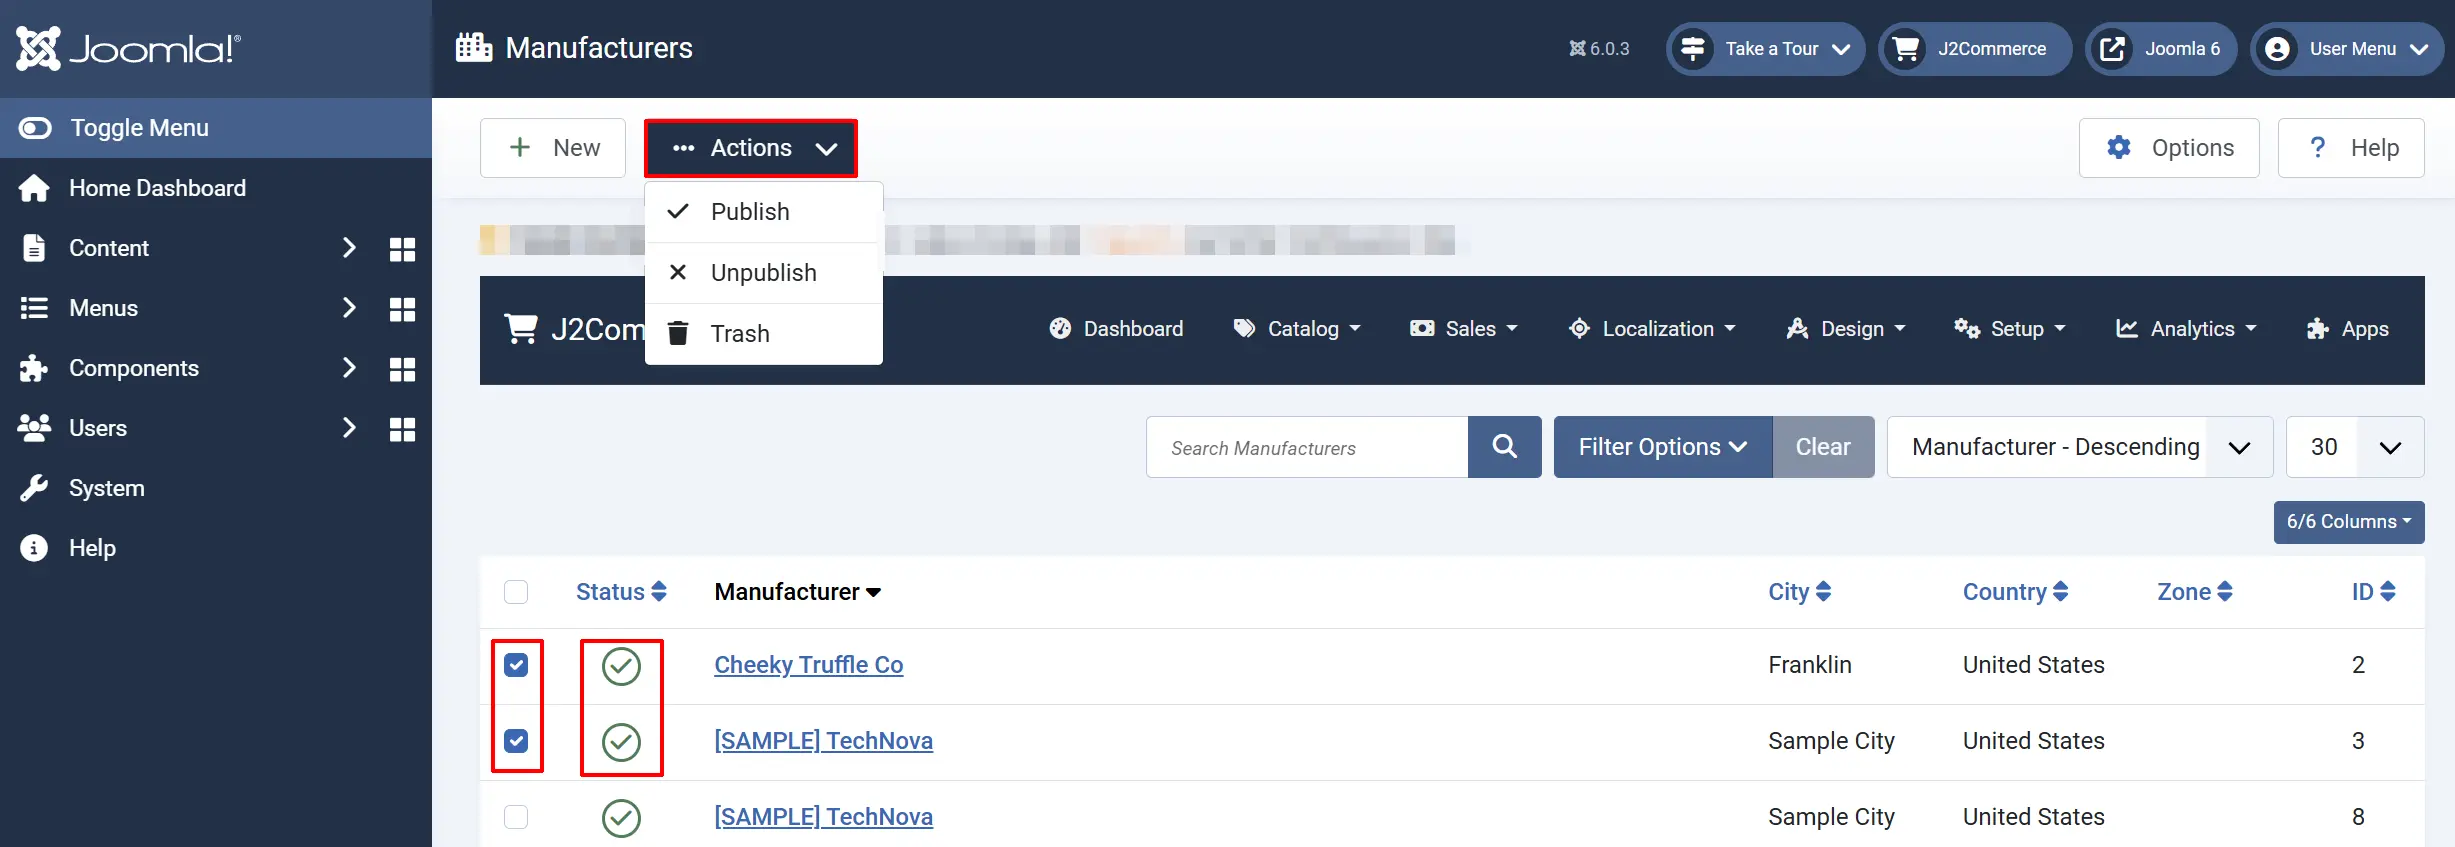Open the Take a Tour dropdown
Viewport: 2455px width, 847px height.
pyautogui.click(x=1766, y=48)
